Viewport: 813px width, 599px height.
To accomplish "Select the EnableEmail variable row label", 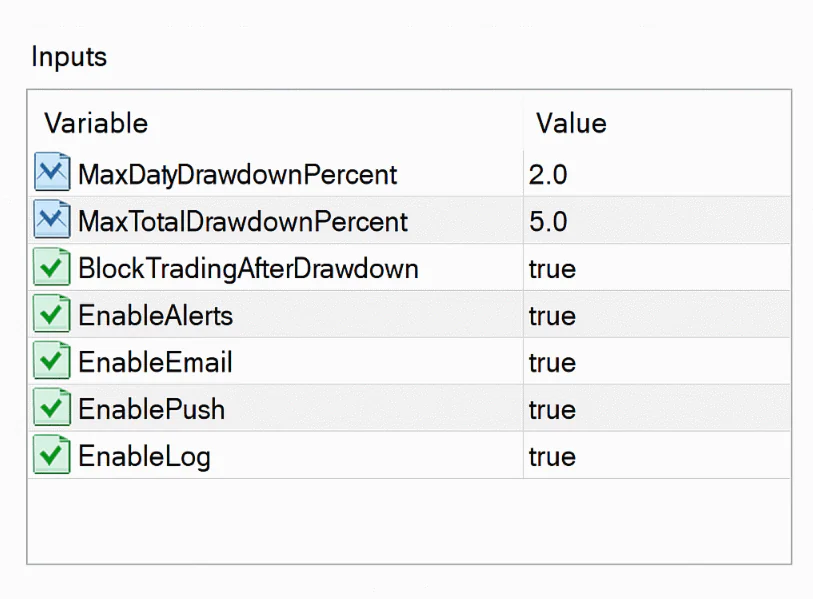I will [x=155, y=362].
